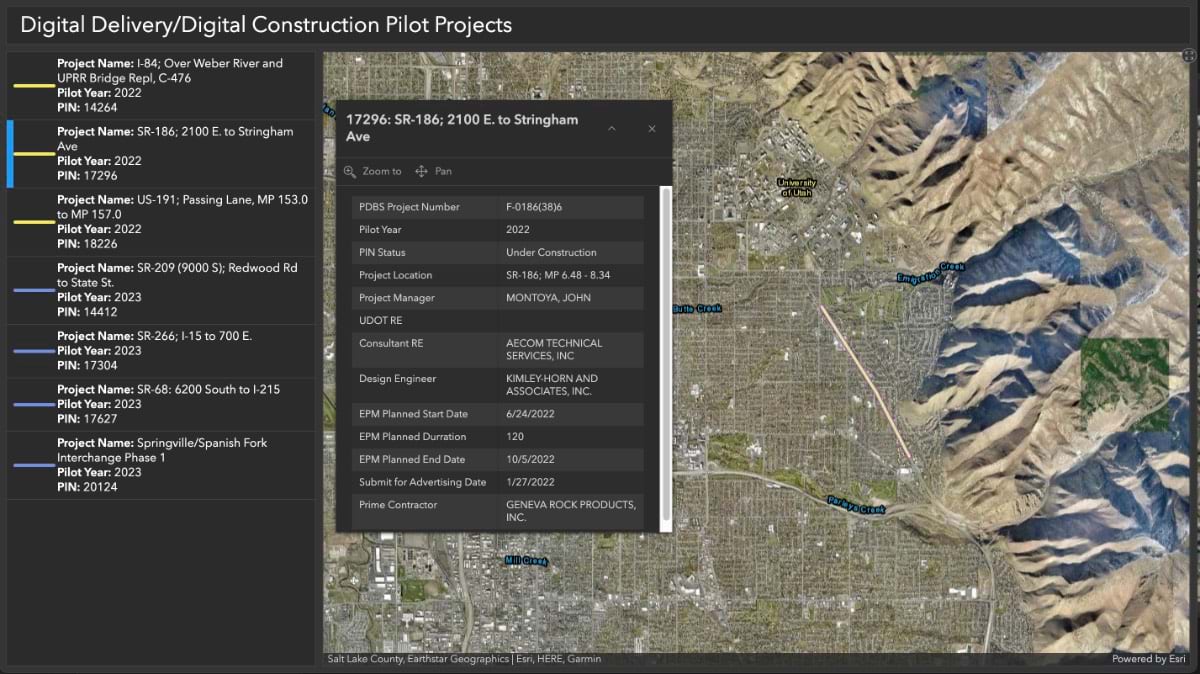This screenshot has height=674, width=1200.
Task: Click the 'Mill Creek' map label
Action: coord(527,561)
